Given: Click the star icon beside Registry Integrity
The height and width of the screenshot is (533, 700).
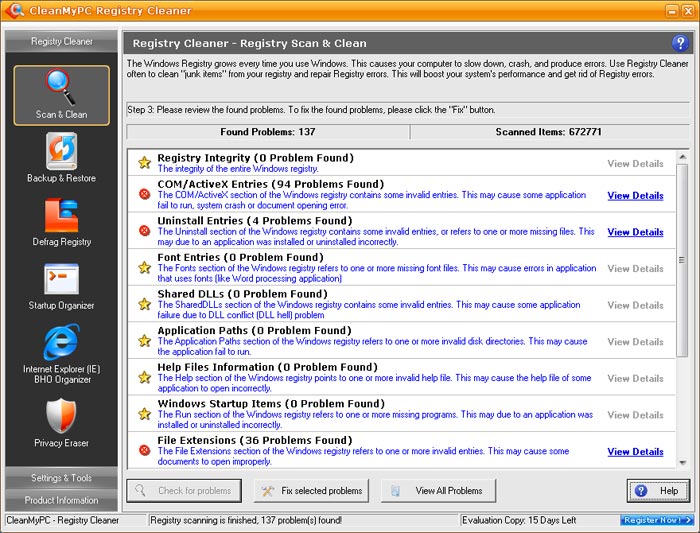Looking at the screenshot, I should pos(144,162).
